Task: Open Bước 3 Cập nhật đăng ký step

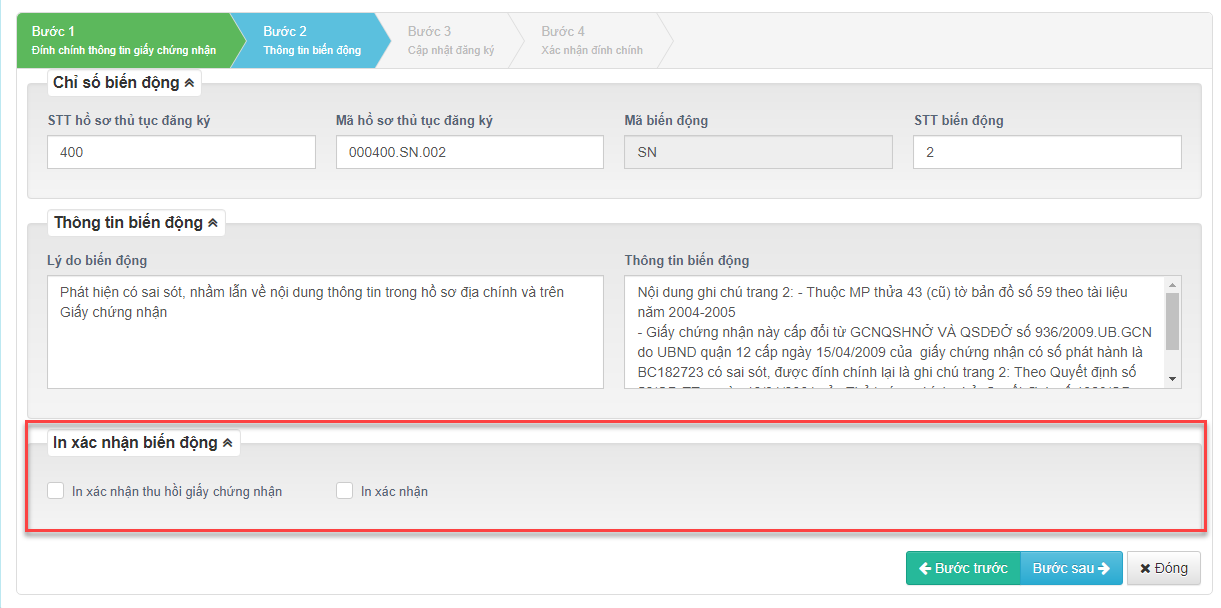Action: click(450, 40)
